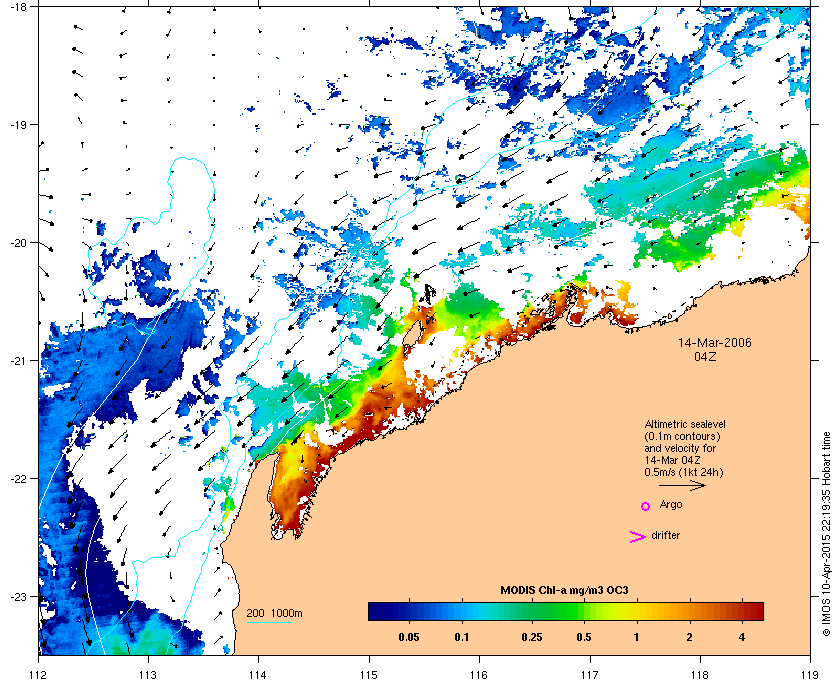Click the cyan bathymetry legend line

click(x=268, y=623)
